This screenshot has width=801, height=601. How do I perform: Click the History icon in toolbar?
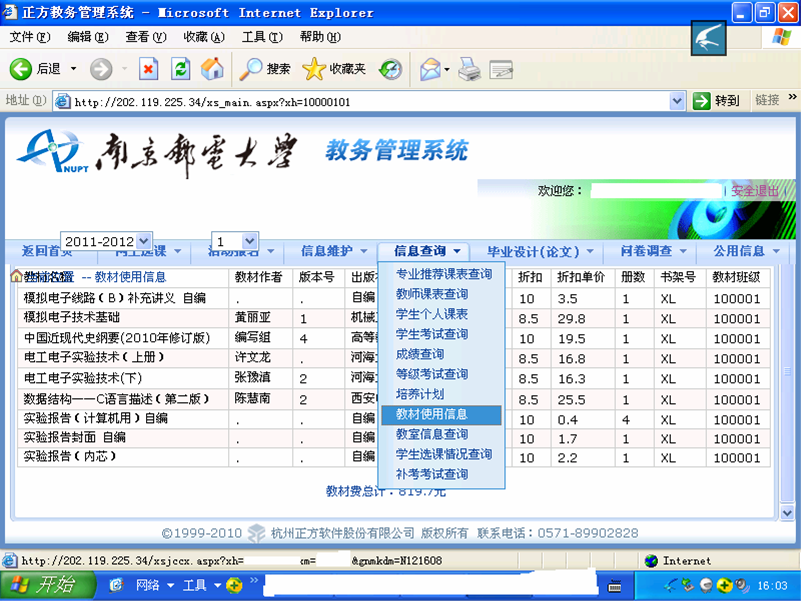tap(391, 69)
